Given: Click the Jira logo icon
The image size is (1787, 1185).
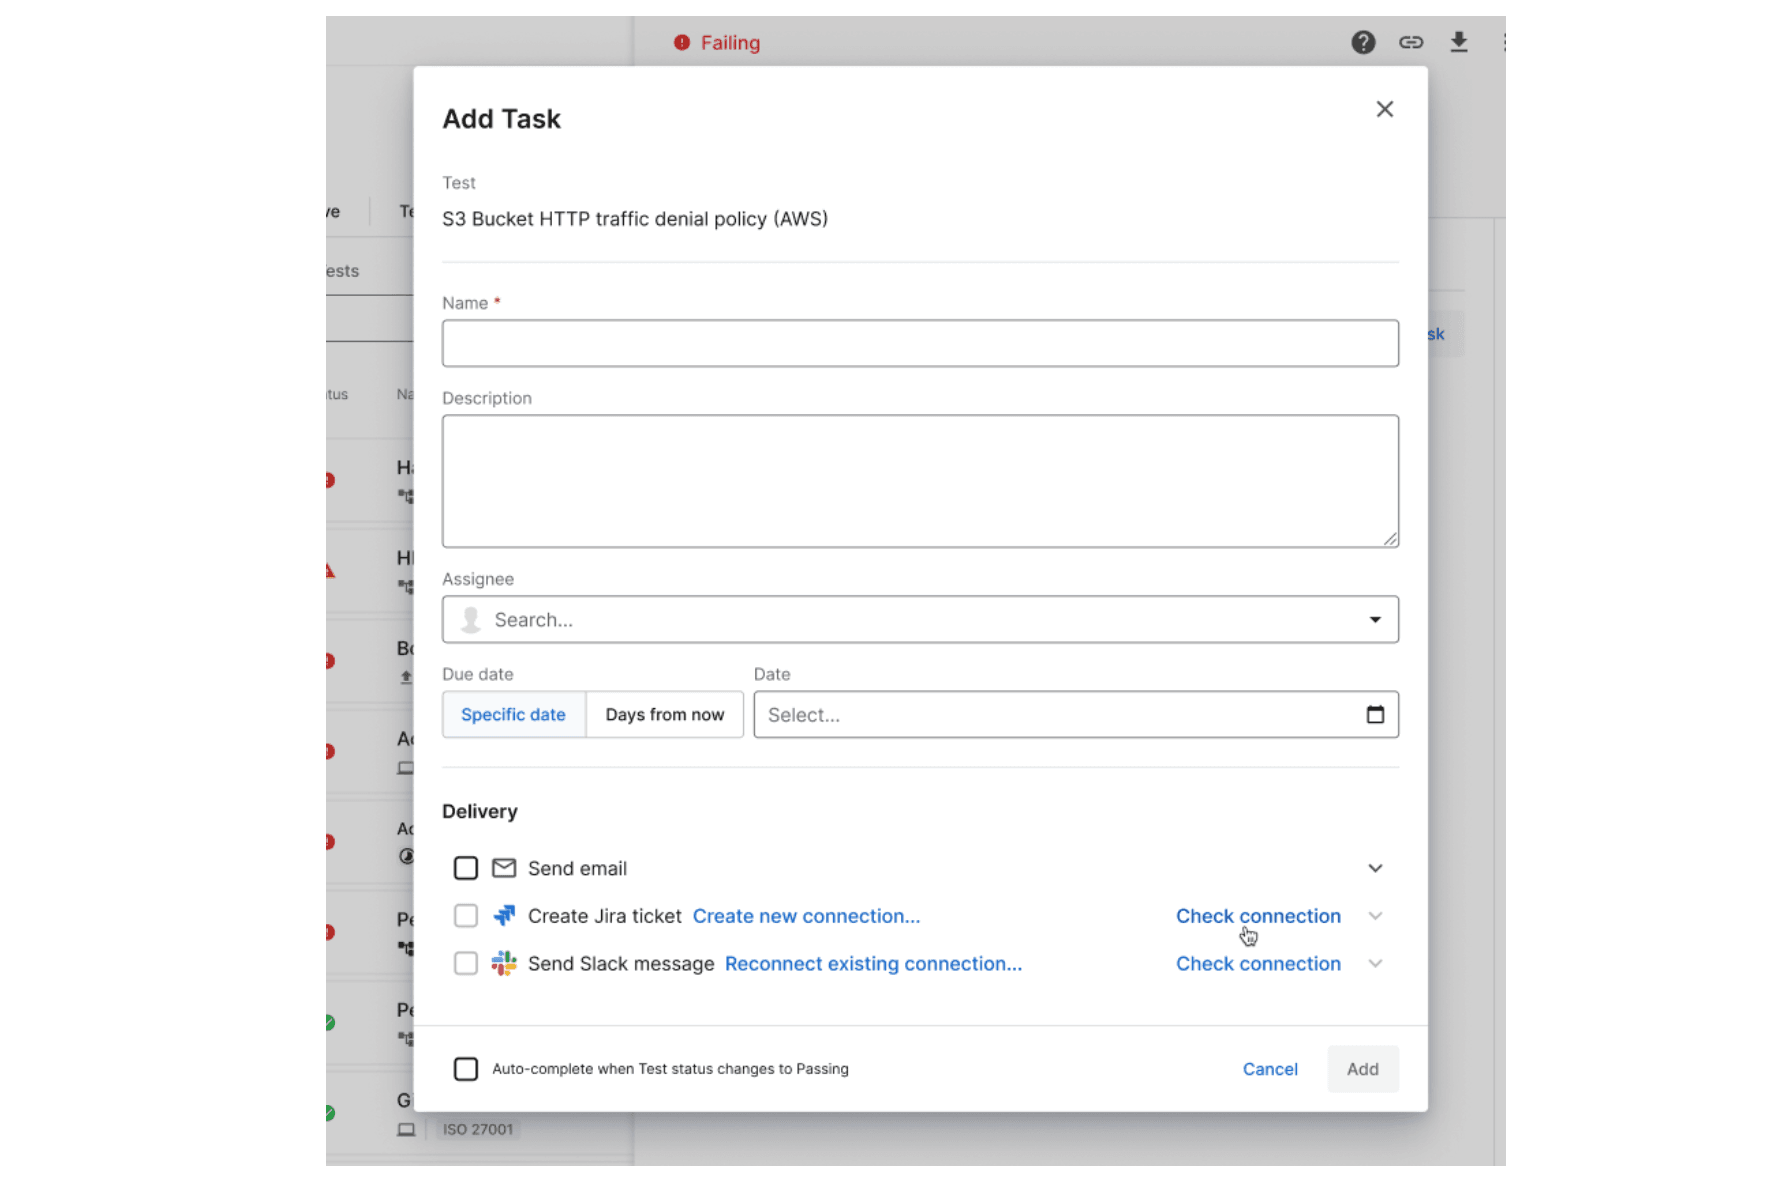Looking at the screenshot, I should tap(504, 916).
